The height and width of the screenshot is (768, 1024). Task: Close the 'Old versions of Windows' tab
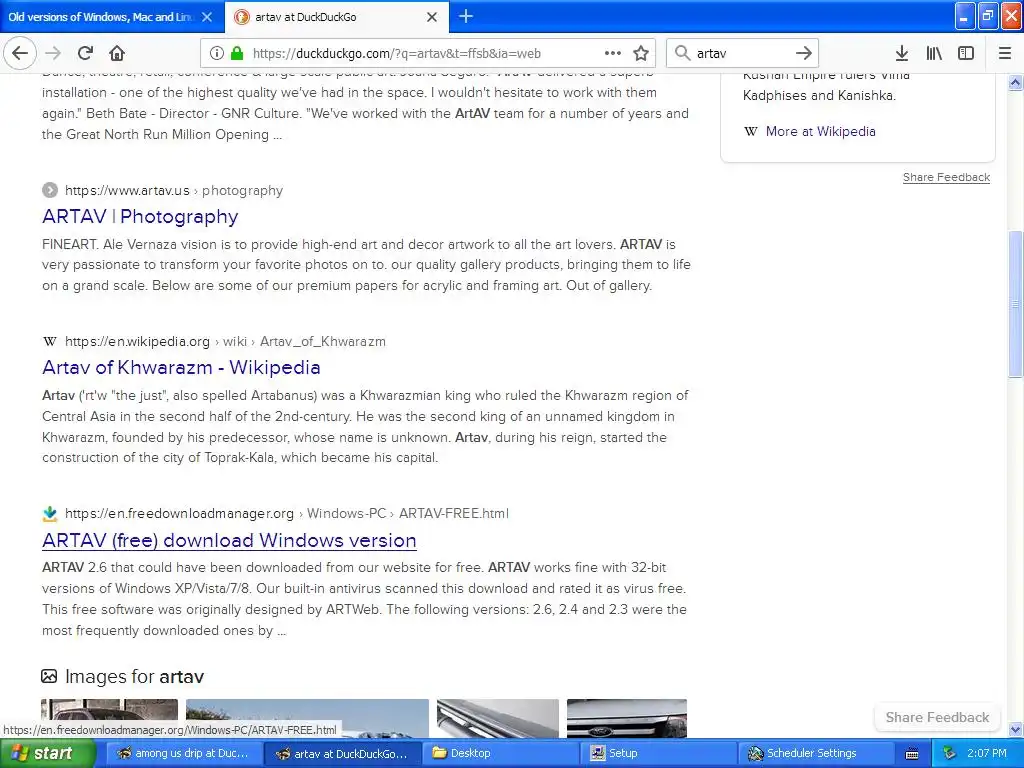(207, 17)
